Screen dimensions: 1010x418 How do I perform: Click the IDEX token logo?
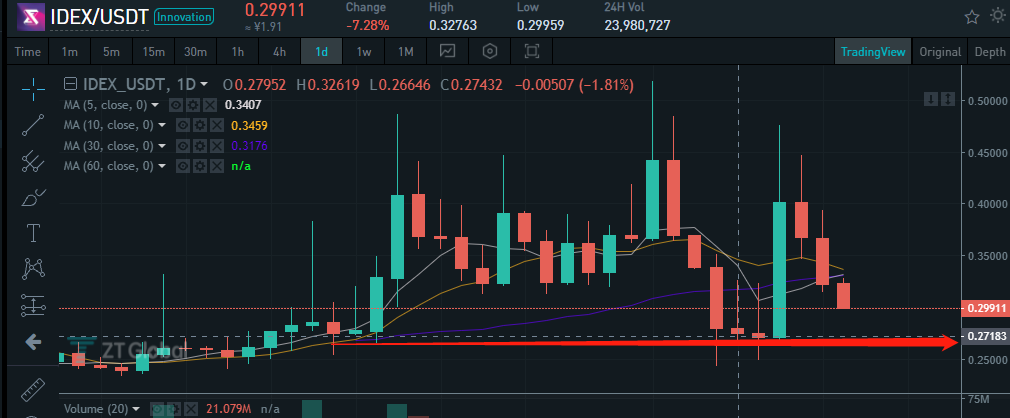click(30, 17)
